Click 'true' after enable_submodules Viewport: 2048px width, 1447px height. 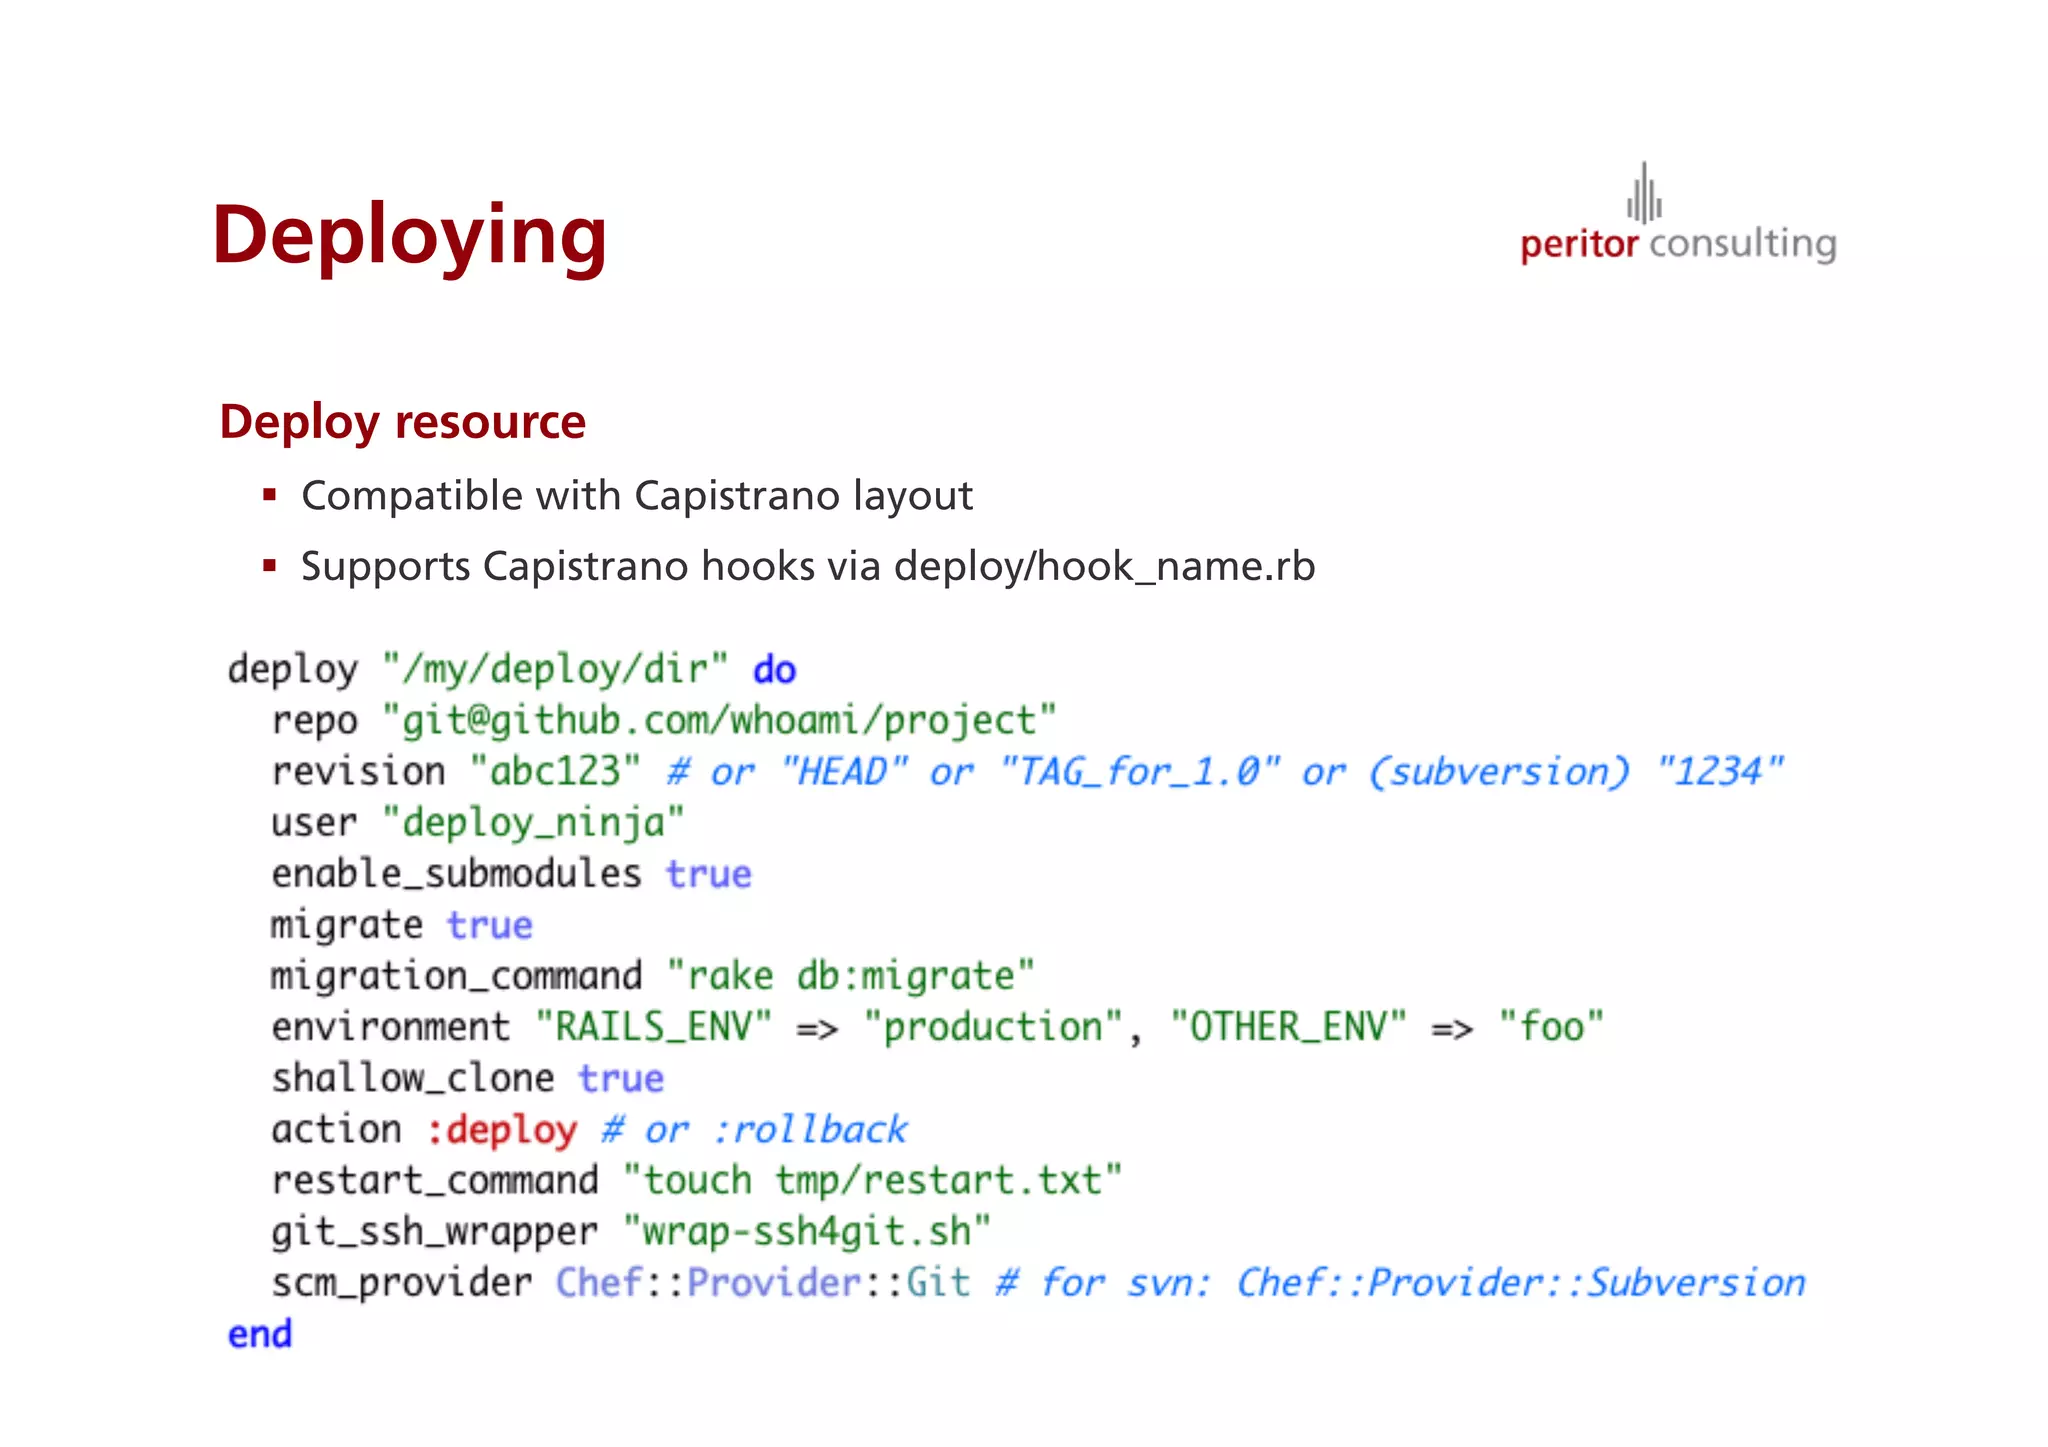click(708, 874)
